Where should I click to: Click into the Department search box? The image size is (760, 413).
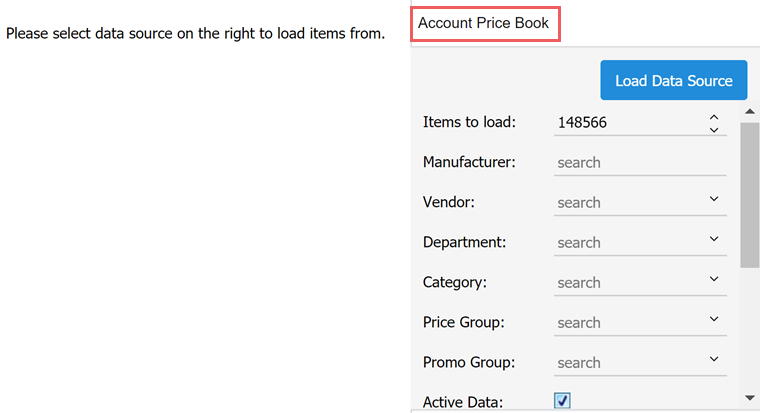(630, 242)
